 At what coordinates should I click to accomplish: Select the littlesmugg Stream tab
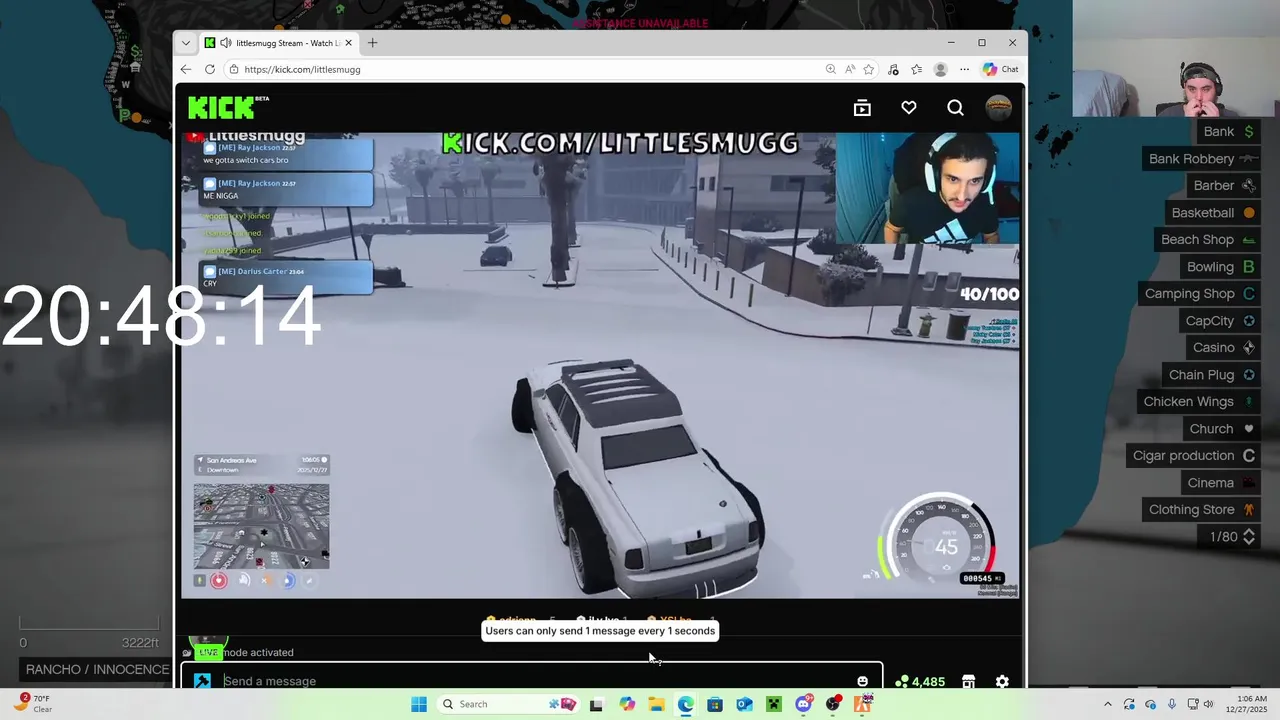point(279,43)
